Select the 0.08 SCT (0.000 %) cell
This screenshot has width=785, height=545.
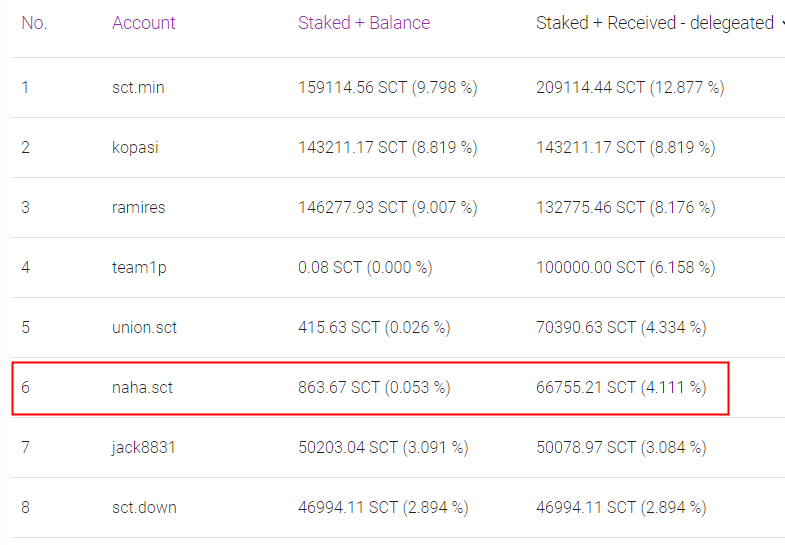point(365,267)
